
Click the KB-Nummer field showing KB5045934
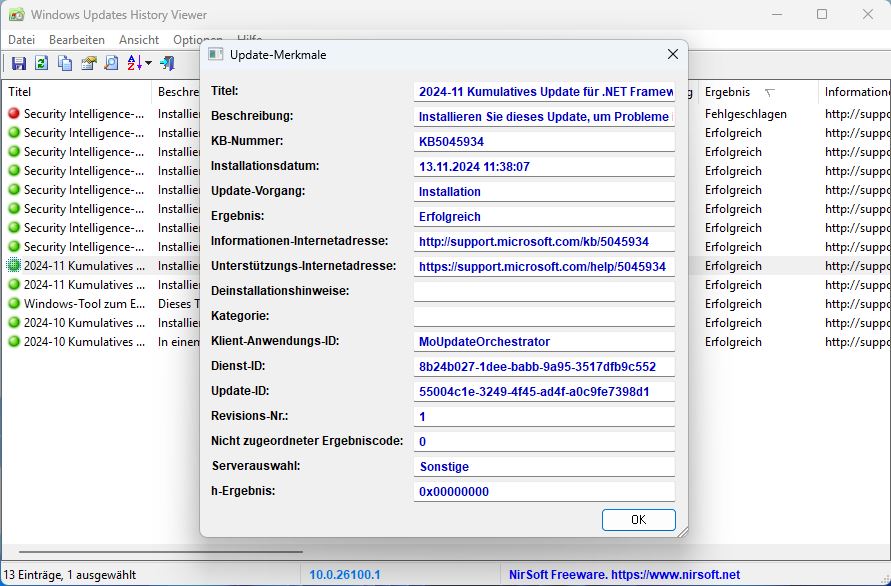(x=544, y=140)
